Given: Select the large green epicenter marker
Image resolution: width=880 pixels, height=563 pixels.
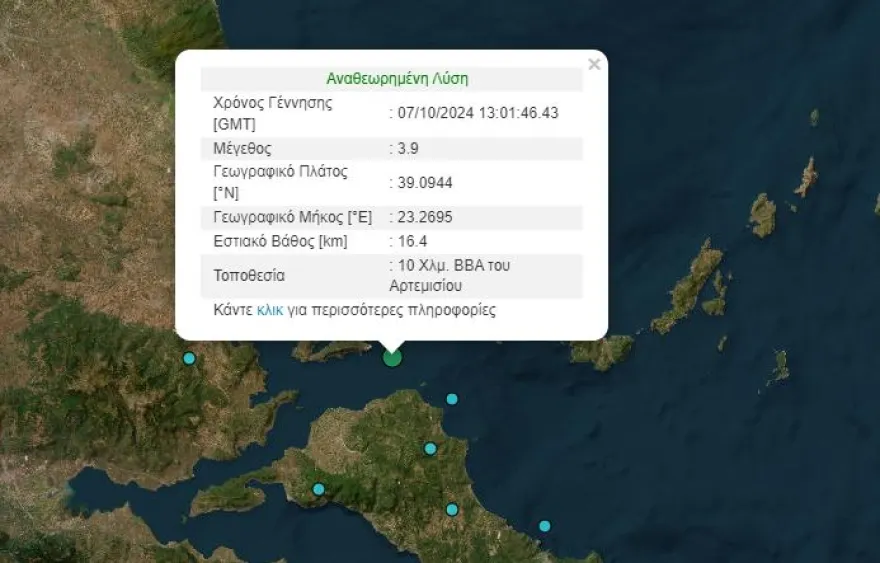Looking at the screenshot, I should pyautogui.click(x=393, y=357).
